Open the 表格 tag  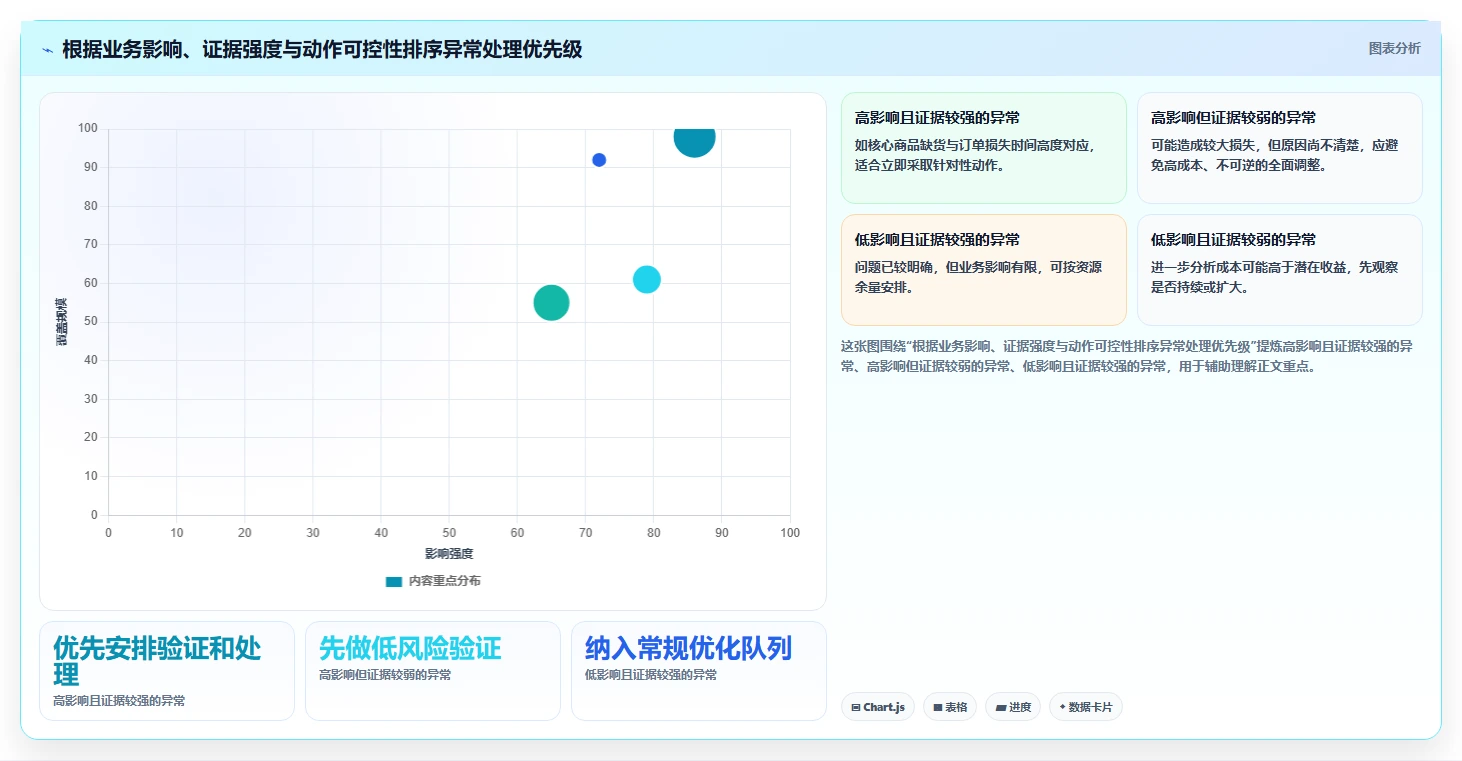950,707
